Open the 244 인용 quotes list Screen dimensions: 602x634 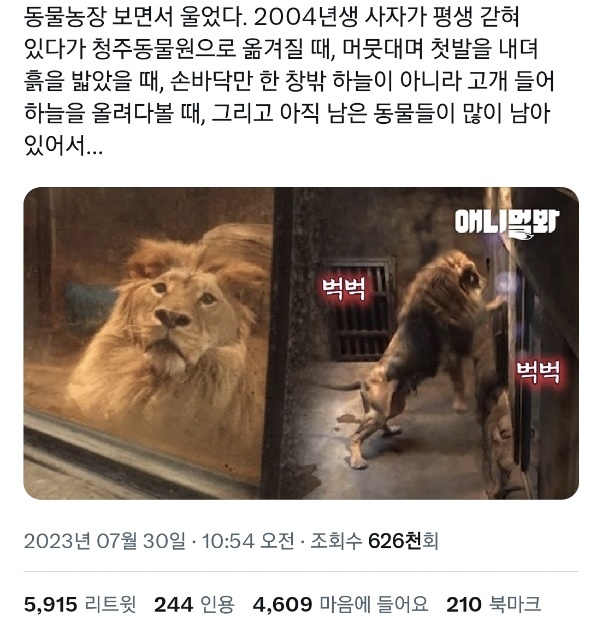tap(194, 604)
